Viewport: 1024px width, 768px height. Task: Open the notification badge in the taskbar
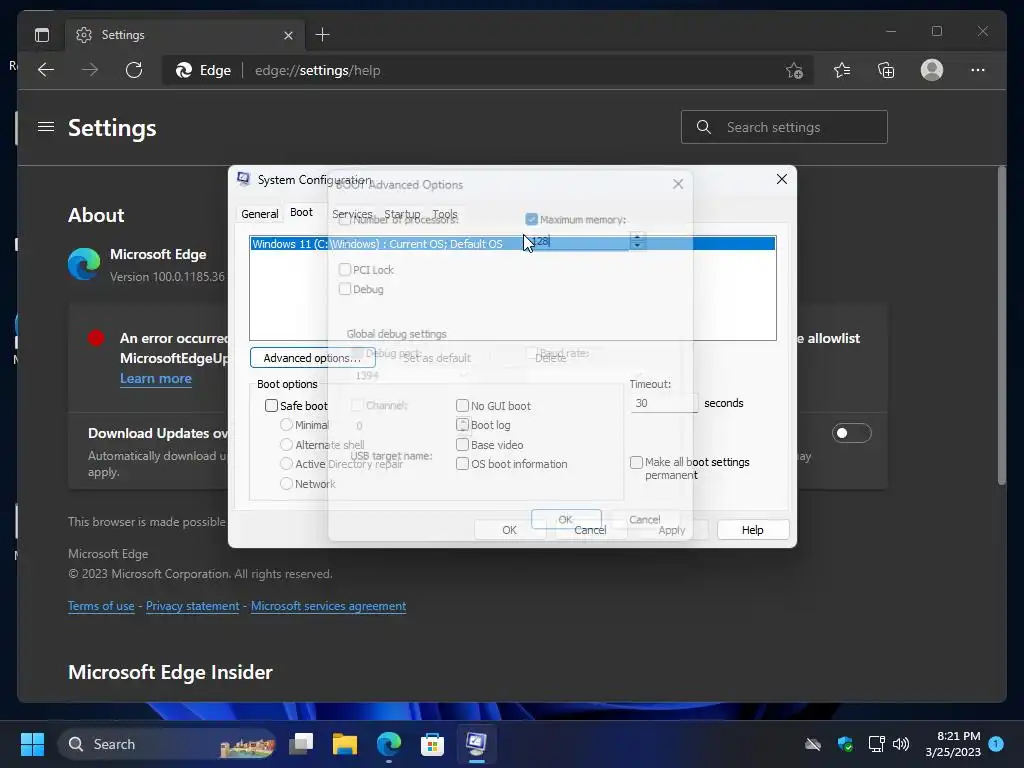coord(996,743)
